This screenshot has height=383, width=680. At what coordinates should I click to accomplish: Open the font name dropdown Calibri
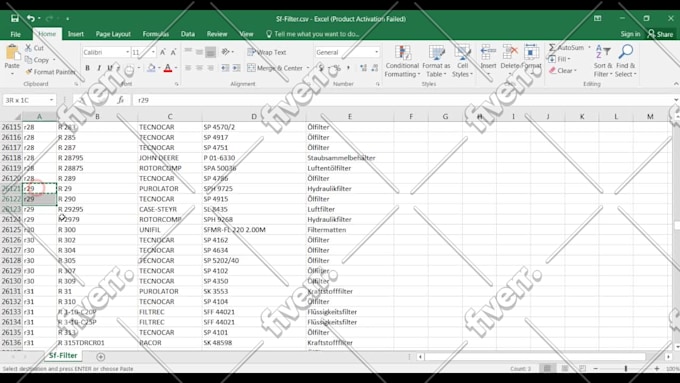click(128, 52)
